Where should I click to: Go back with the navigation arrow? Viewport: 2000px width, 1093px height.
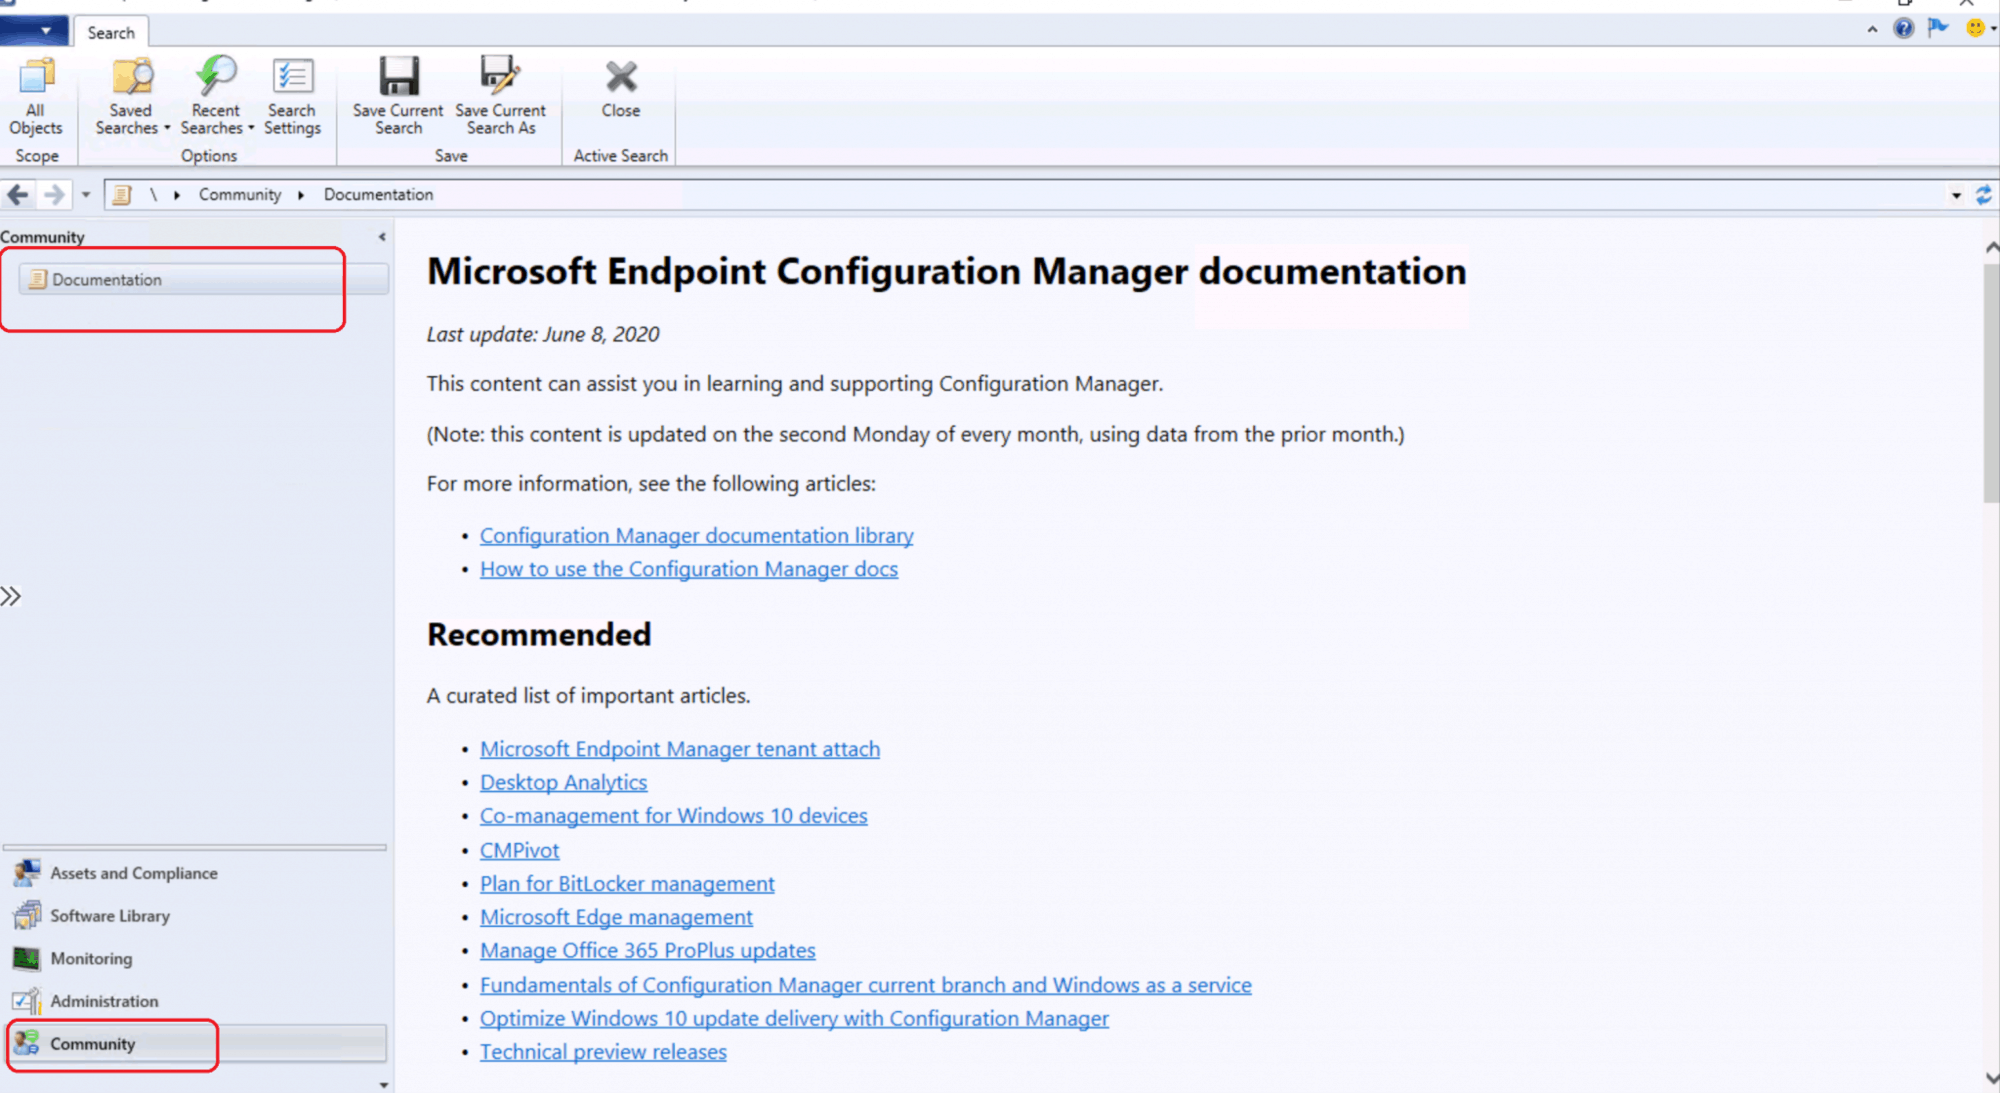18,194
